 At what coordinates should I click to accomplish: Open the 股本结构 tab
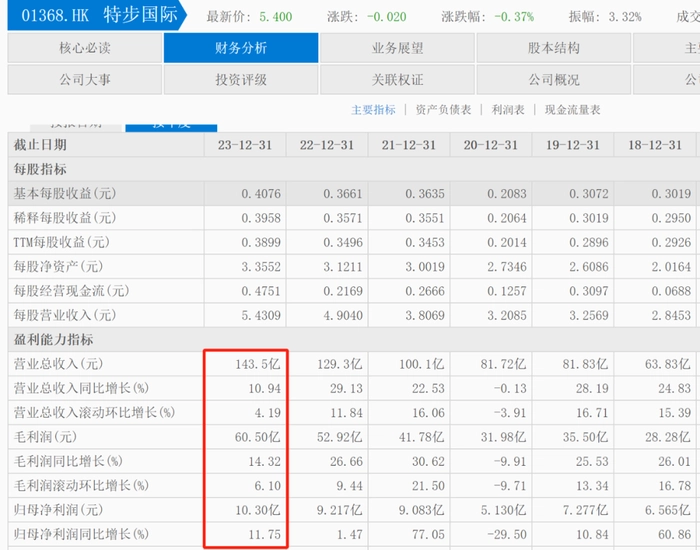tap(553, 48)
